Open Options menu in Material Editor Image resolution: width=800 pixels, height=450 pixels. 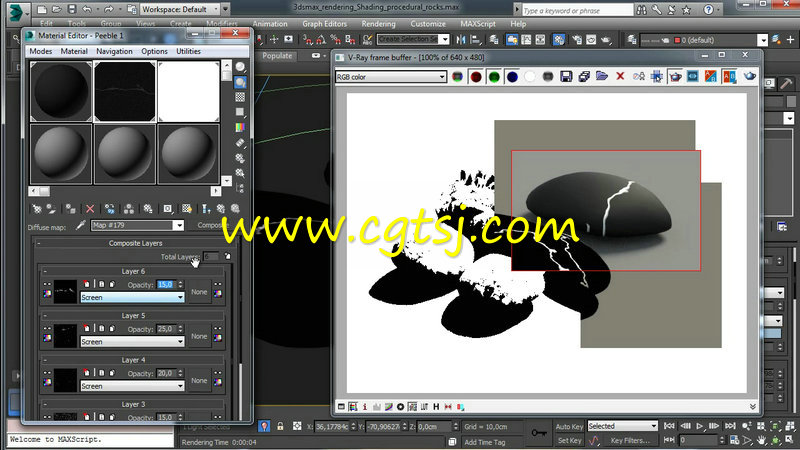click(x=154, y=52)
